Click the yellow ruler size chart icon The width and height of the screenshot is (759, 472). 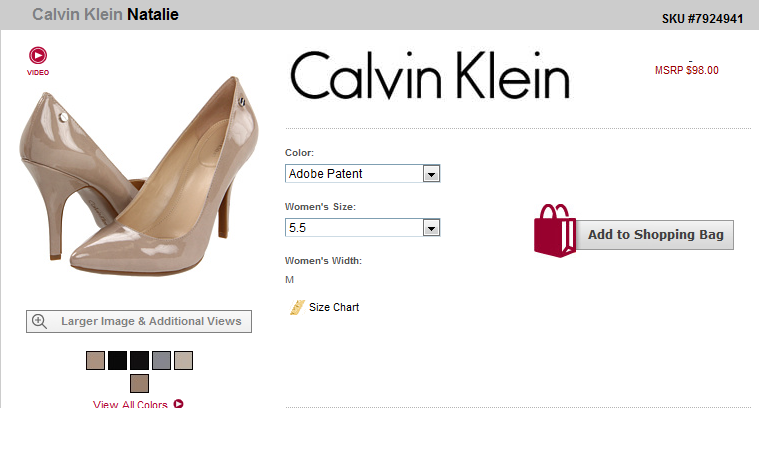[x=296, y=307]
